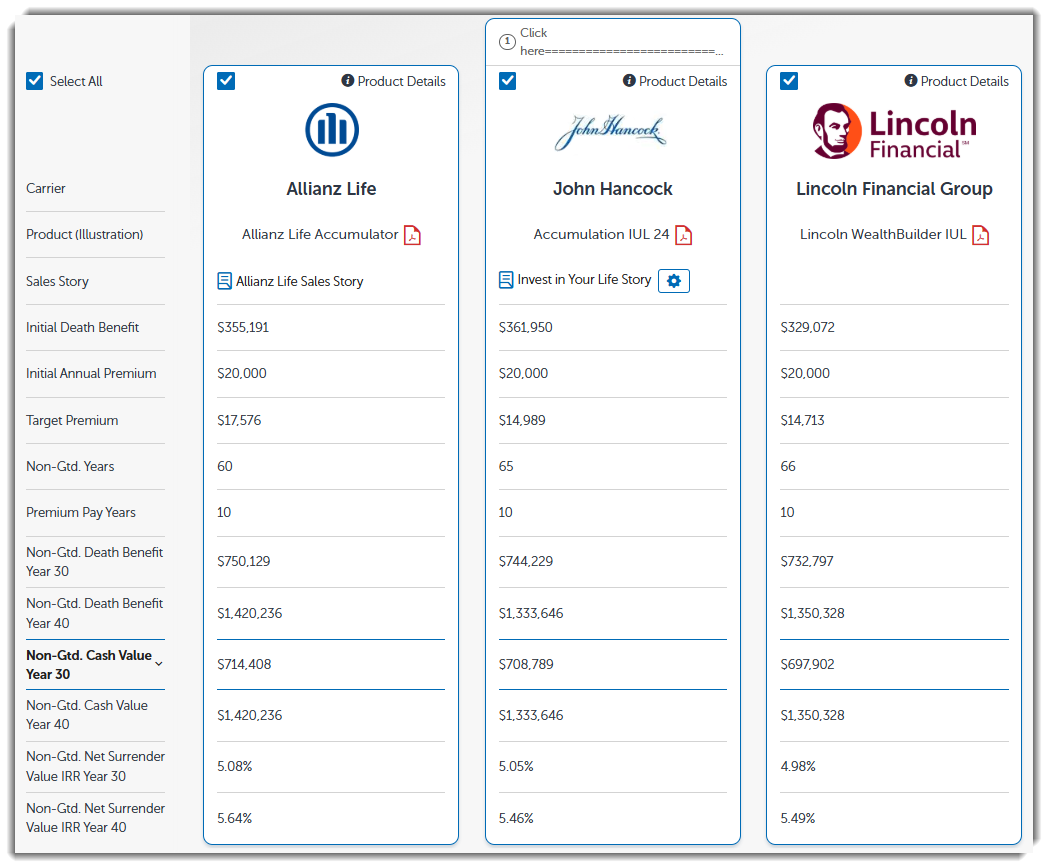This screenshot has width=1048, height=868.
Task: Click Non-Gtd. Net Surrender Value IRR Year 30 label
Action: (x=96, y=766)
